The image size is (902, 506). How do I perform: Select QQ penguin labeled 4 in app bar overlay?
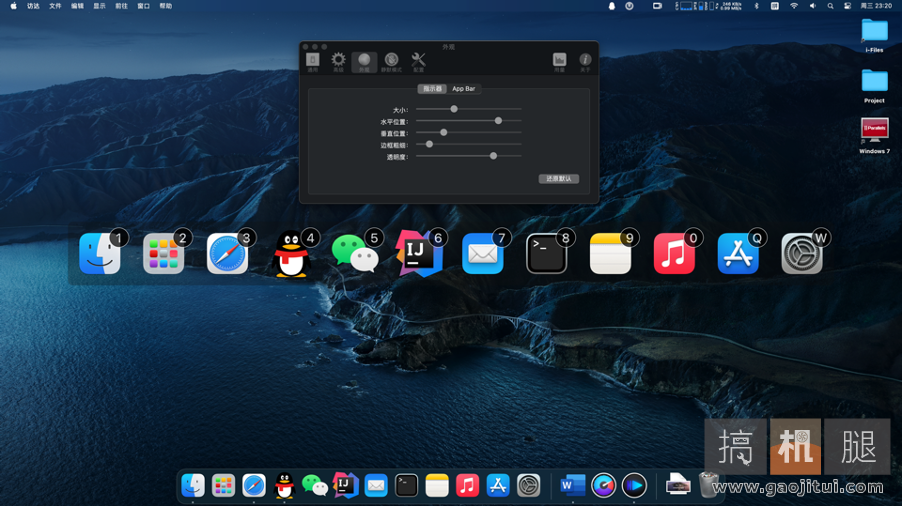tap(292, 254)
